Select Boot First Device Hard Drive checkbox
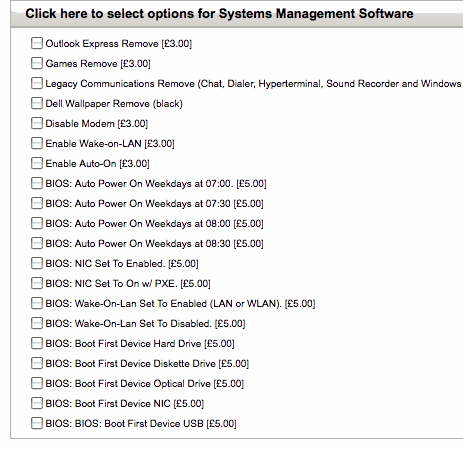This screenshot has height=451, width=463. tap(37, 343)
